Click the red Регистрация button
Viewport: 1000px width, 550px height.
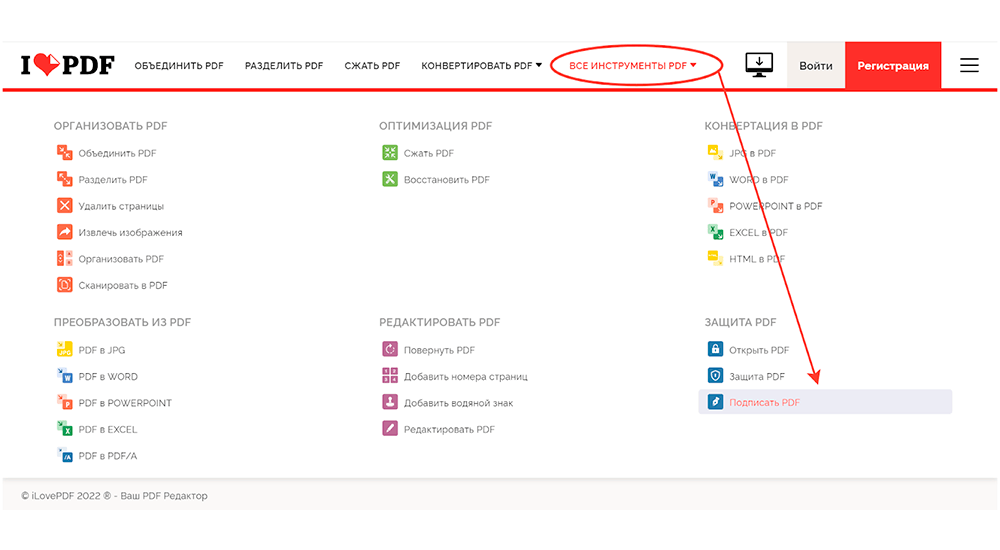(893, 65)
